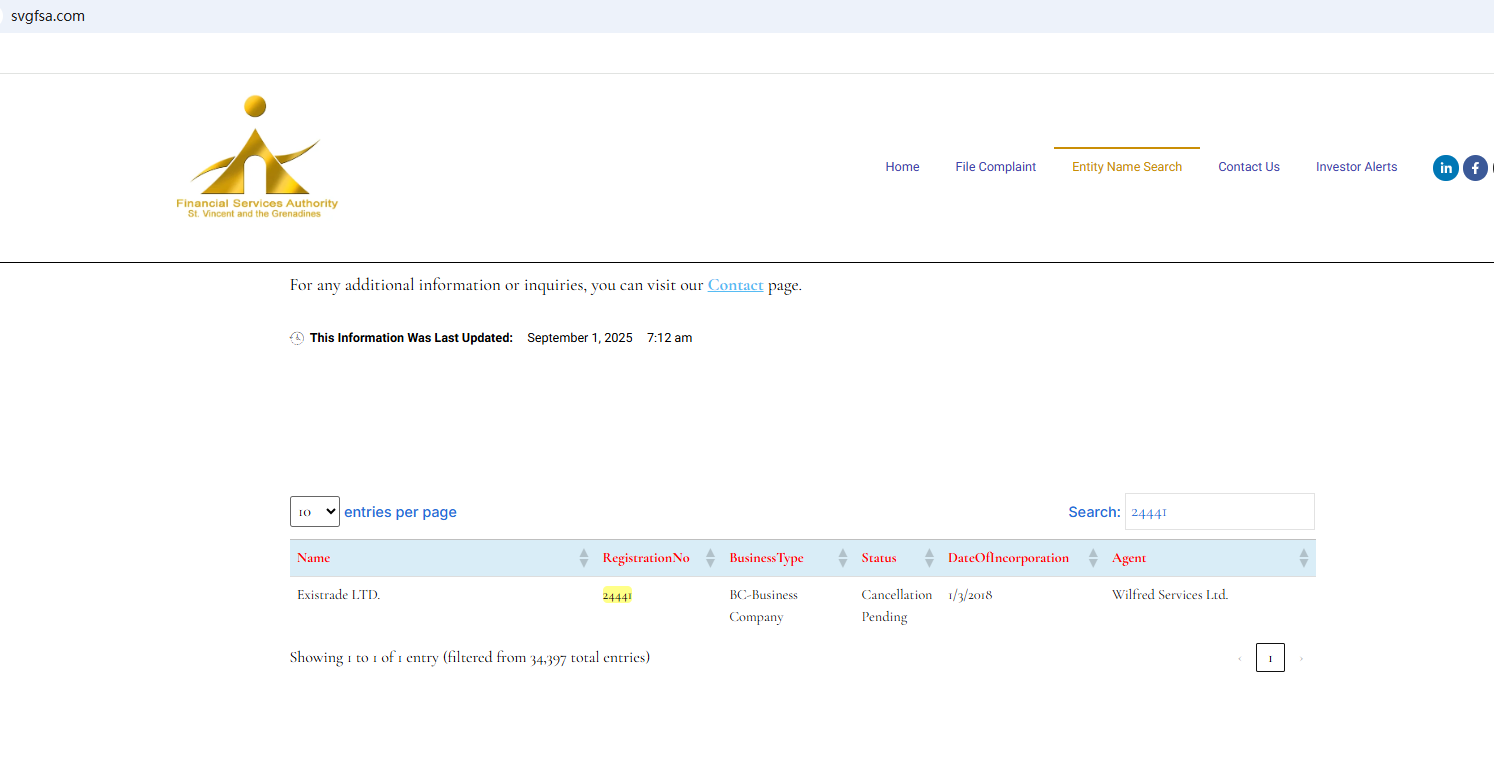Follow the Contact page hyperlink
The height and width of the screenshot is (767, 1494).
(x=735, y=285)
